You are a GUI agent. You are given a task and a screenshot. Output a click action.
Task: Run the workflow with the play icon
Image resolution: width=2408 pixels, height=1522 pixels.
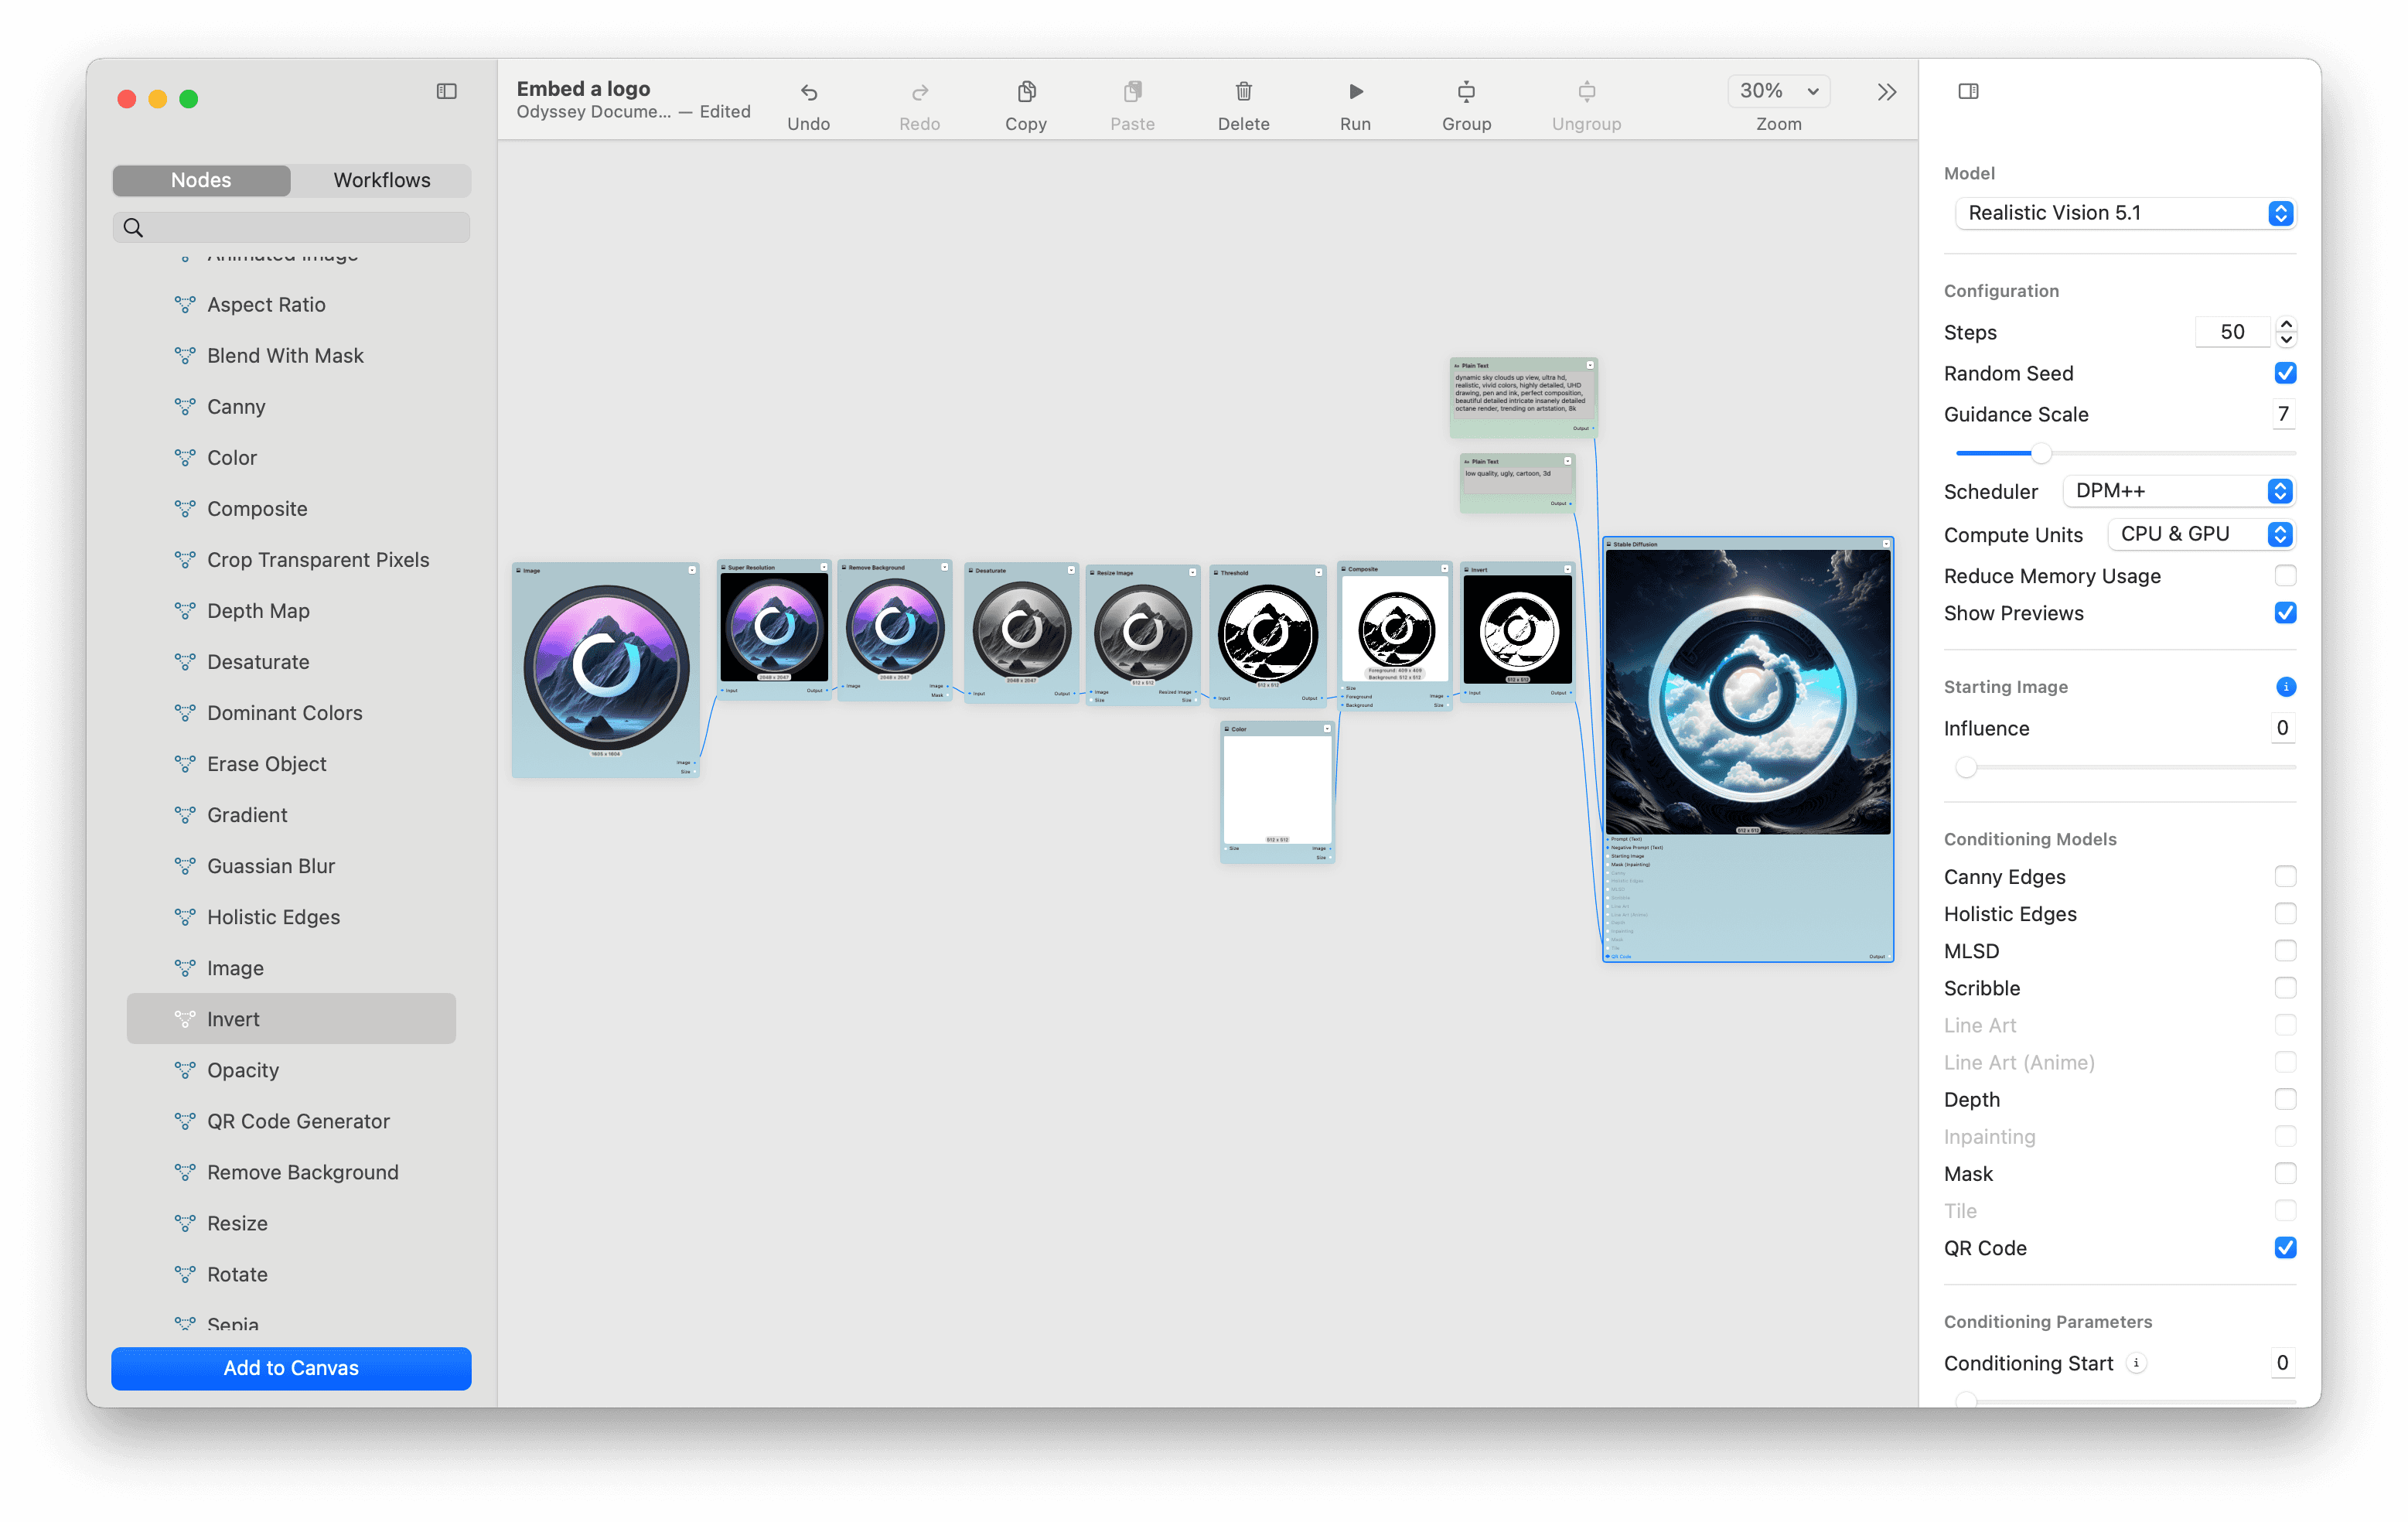click(x=1355, y=92)
